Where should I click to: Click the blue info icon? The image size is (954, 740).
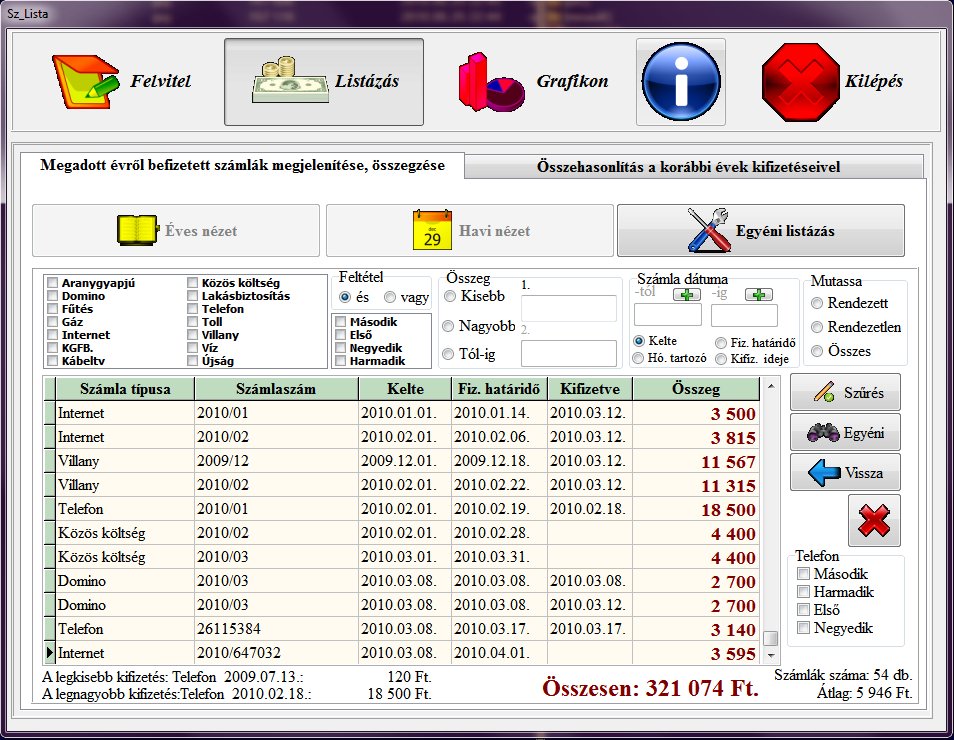[x=680, y=82]
